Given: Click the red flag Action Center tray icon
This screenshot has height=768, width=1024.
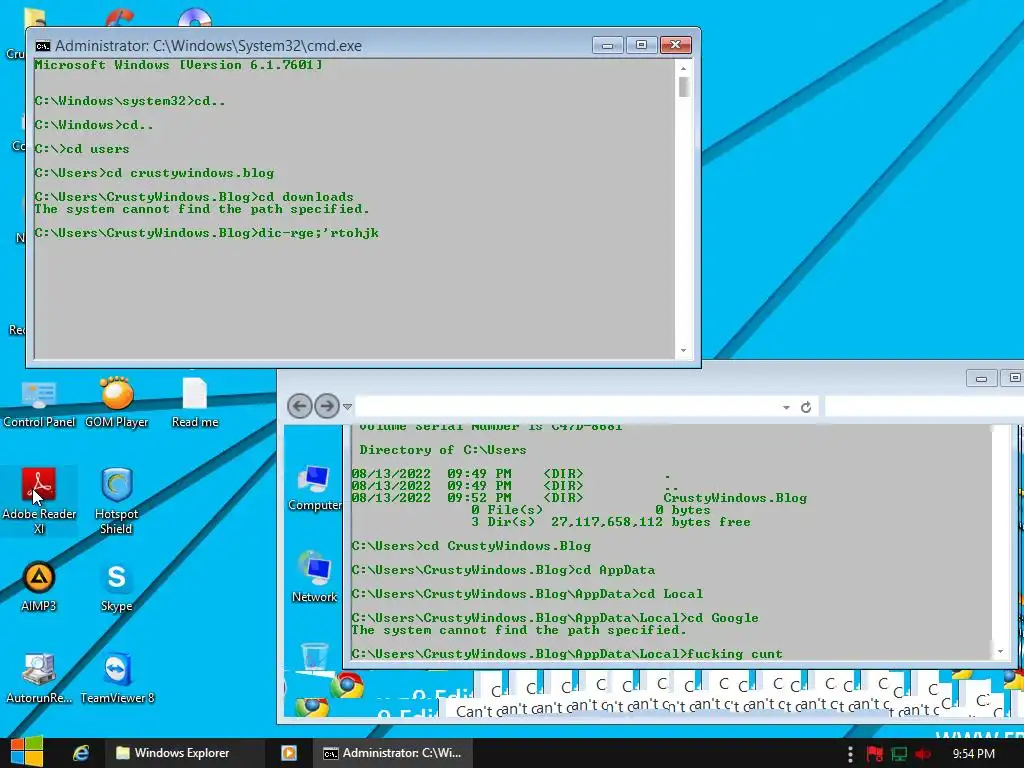Looking at the screenshot, I should [x=874, y=754].
